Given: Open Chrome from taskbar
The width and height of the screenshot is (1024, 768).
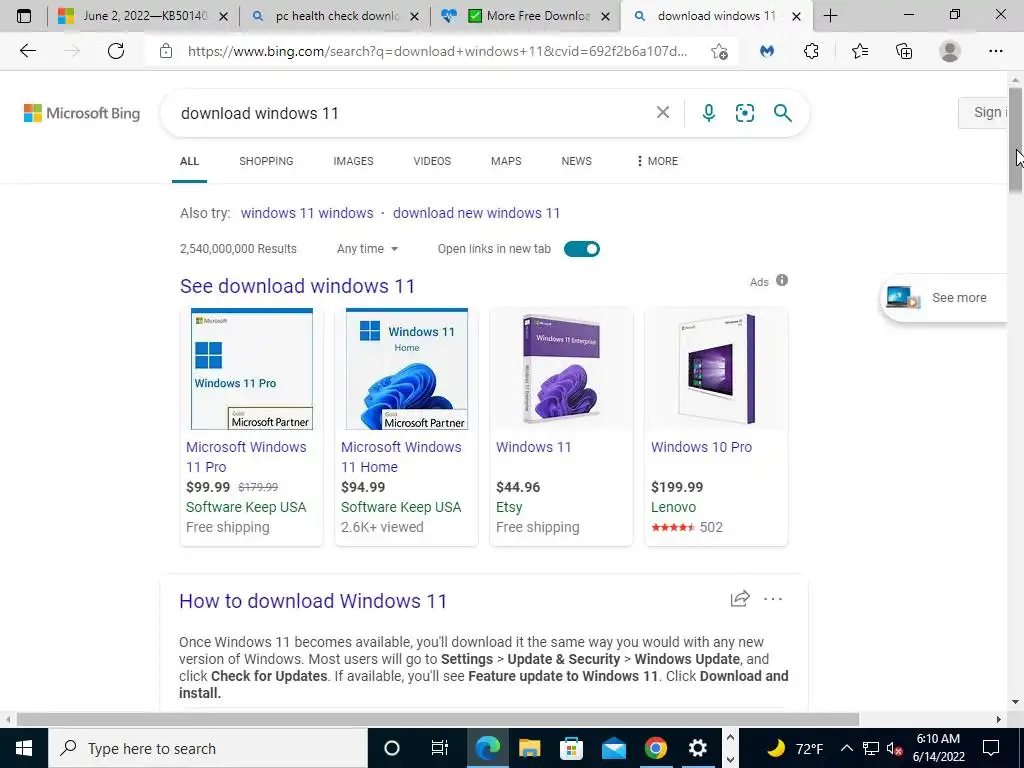Looking at the screenshot, I should pyautogui.click(x=656, y=748).
